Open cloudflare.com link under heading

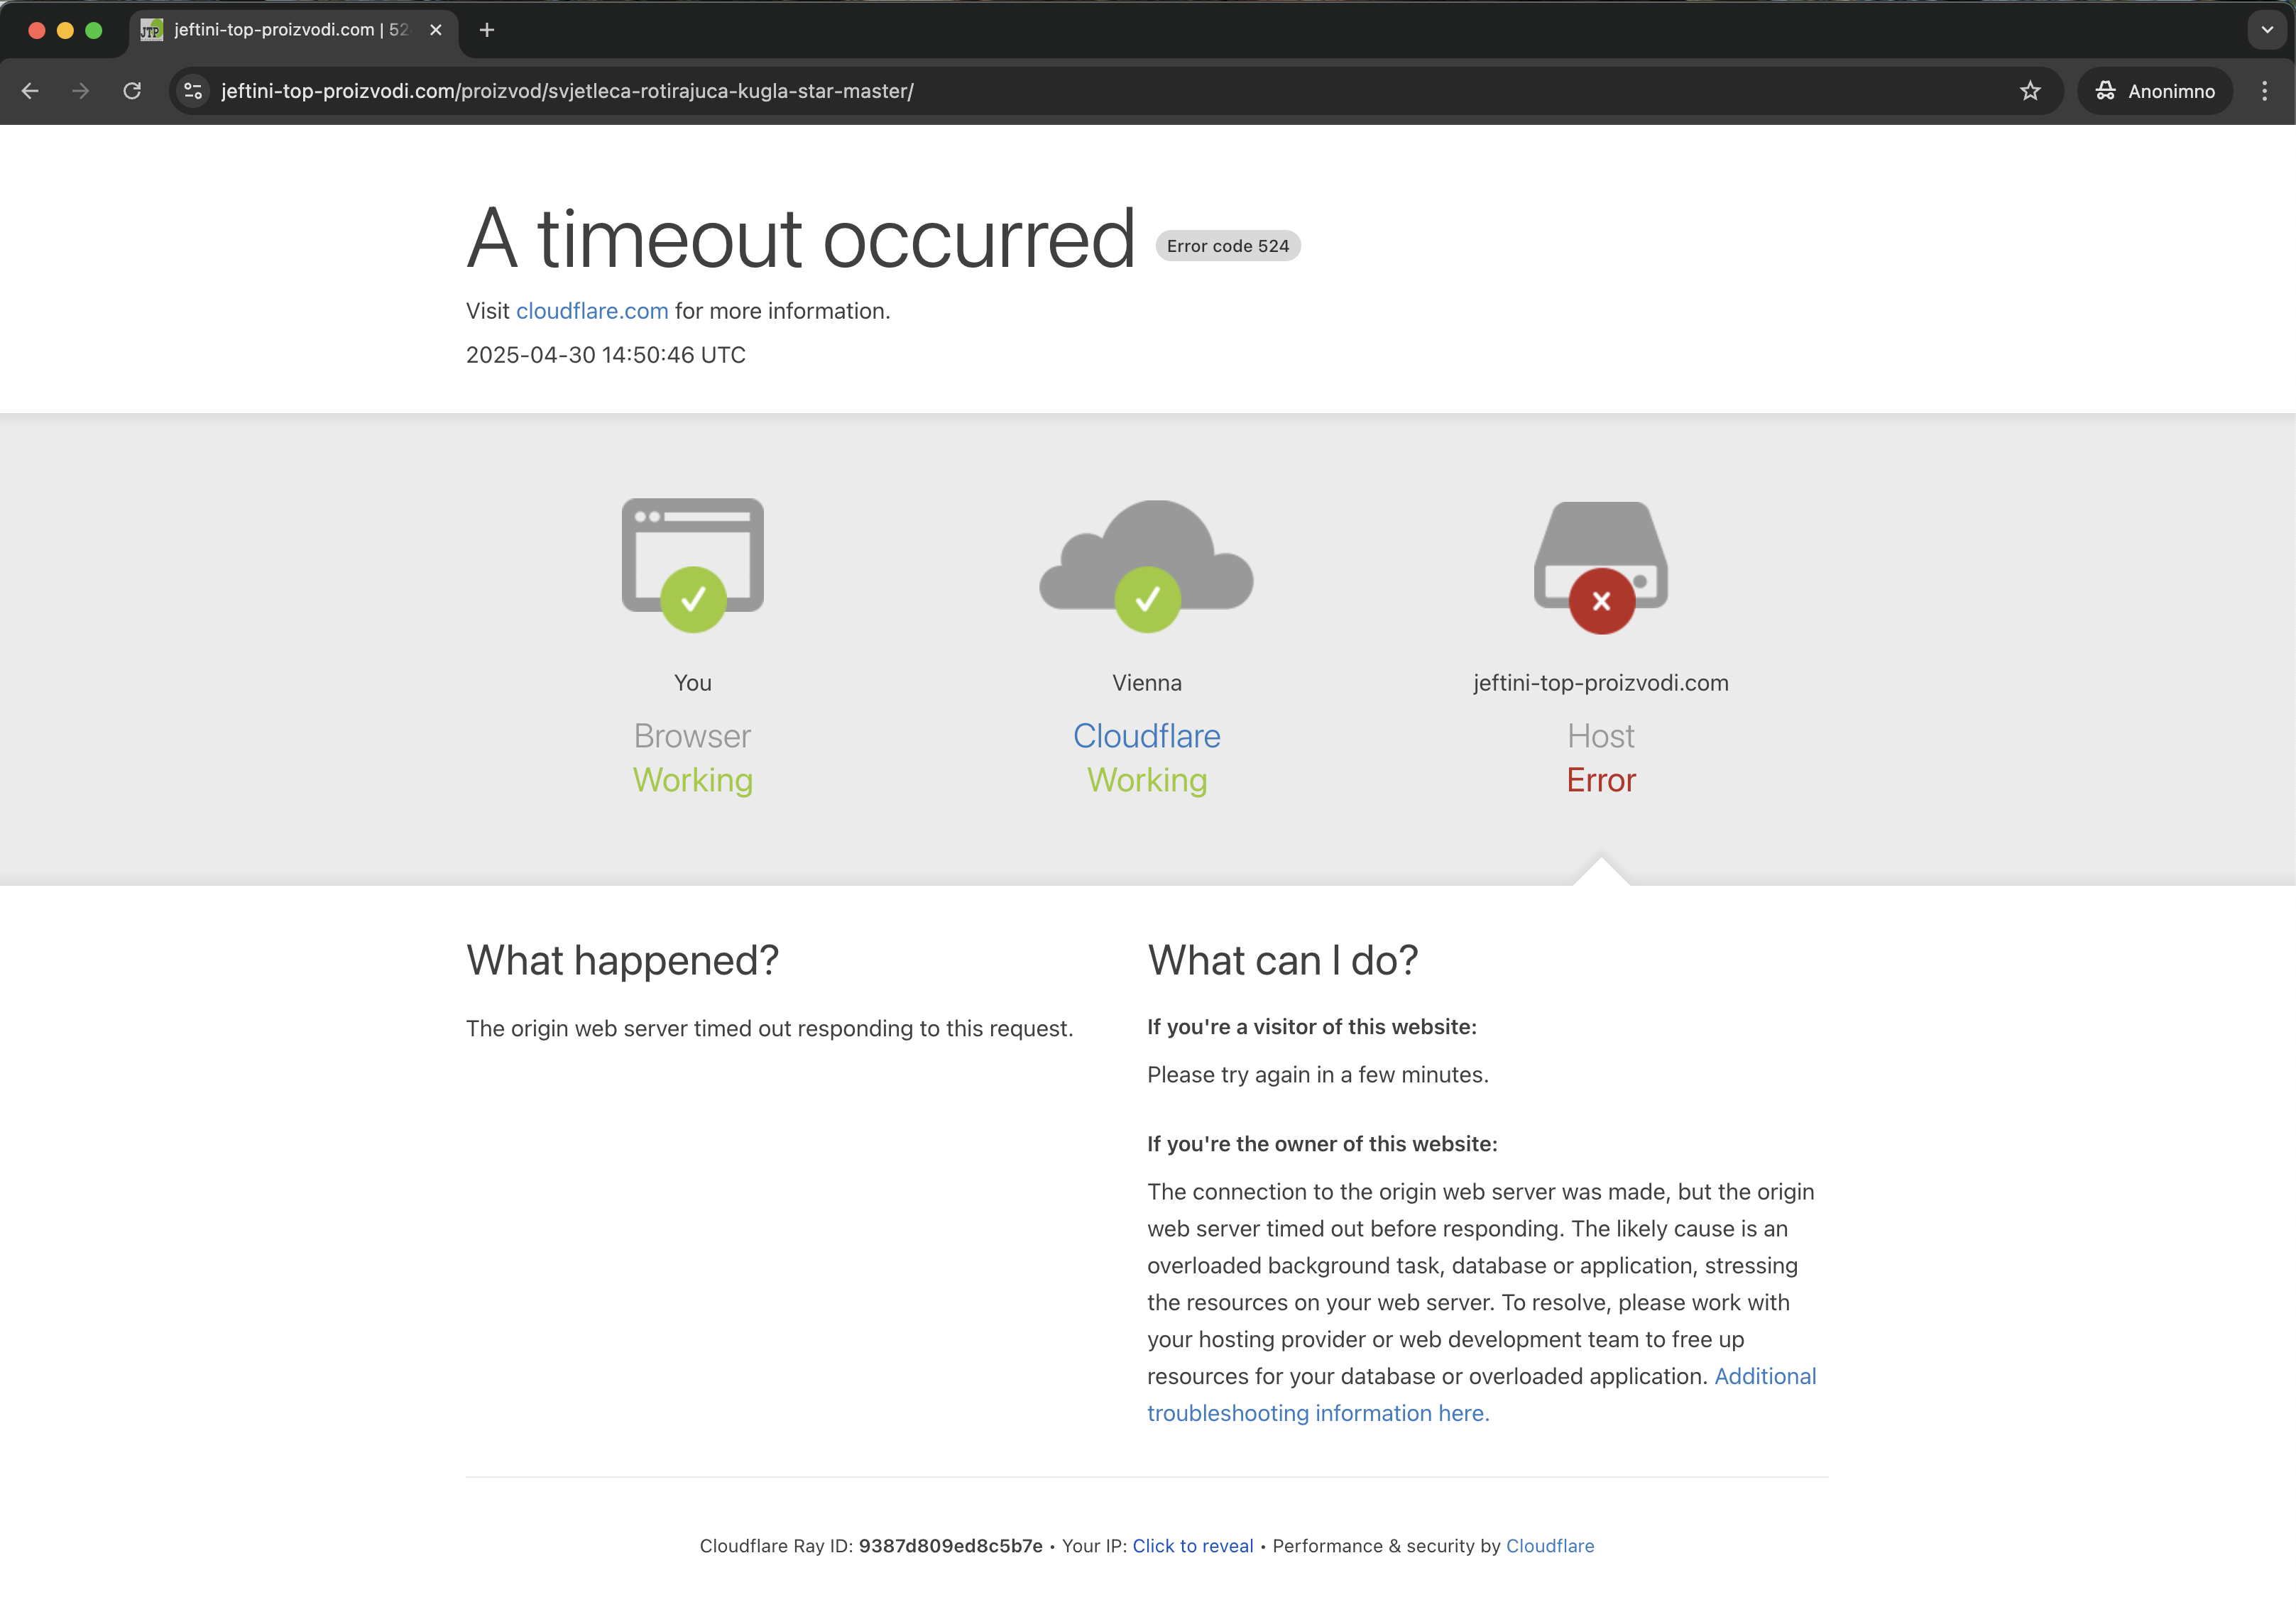592,311
